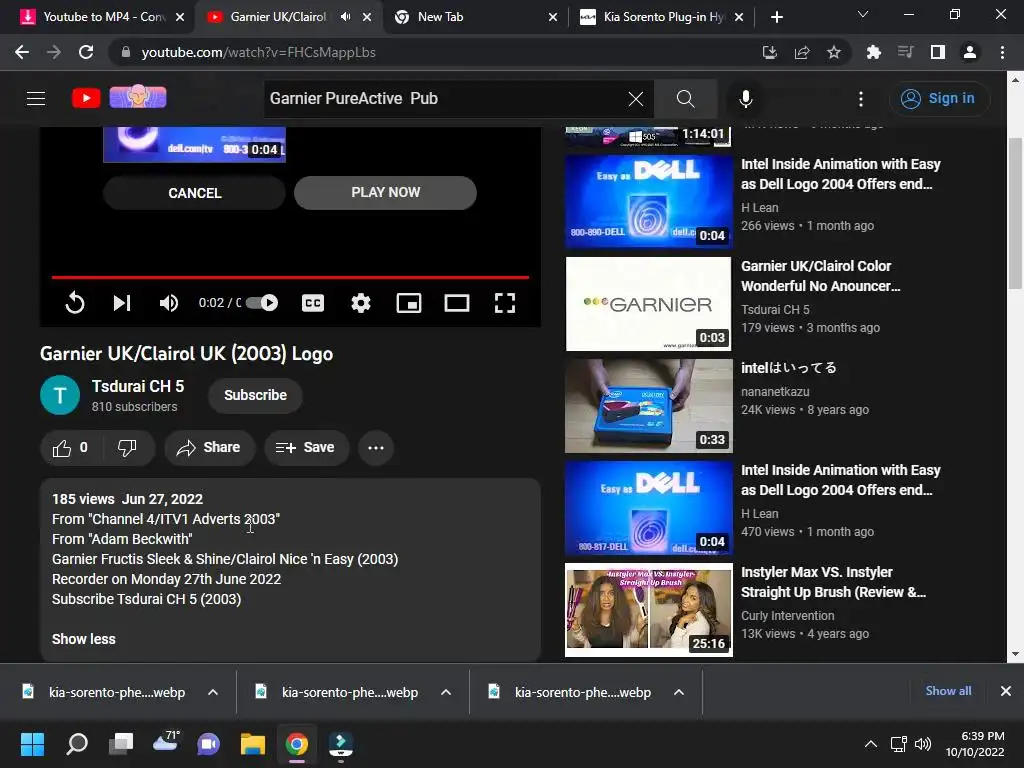This screenshot has width=1024, height=768.
Task: Open a new browser tab
Action: point(776,17)
